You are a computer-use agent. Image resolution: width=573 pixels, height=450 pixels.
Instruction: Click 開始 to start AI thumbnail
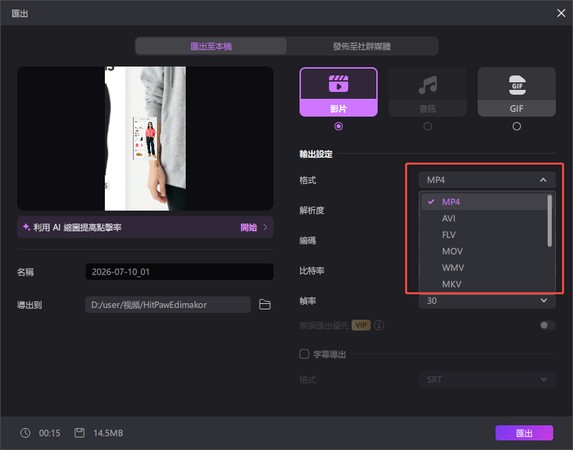point(248,227)
